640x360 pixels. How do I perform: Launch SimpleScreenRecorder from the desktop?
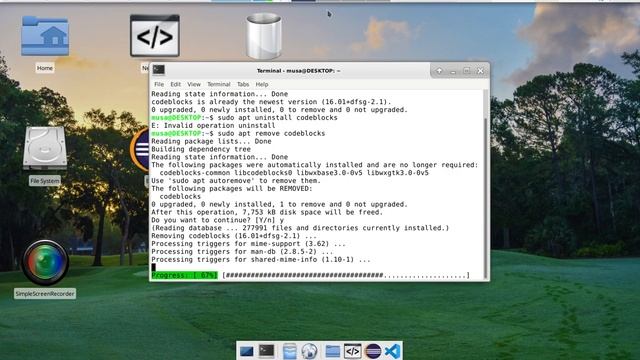click(x=45, y=262)
